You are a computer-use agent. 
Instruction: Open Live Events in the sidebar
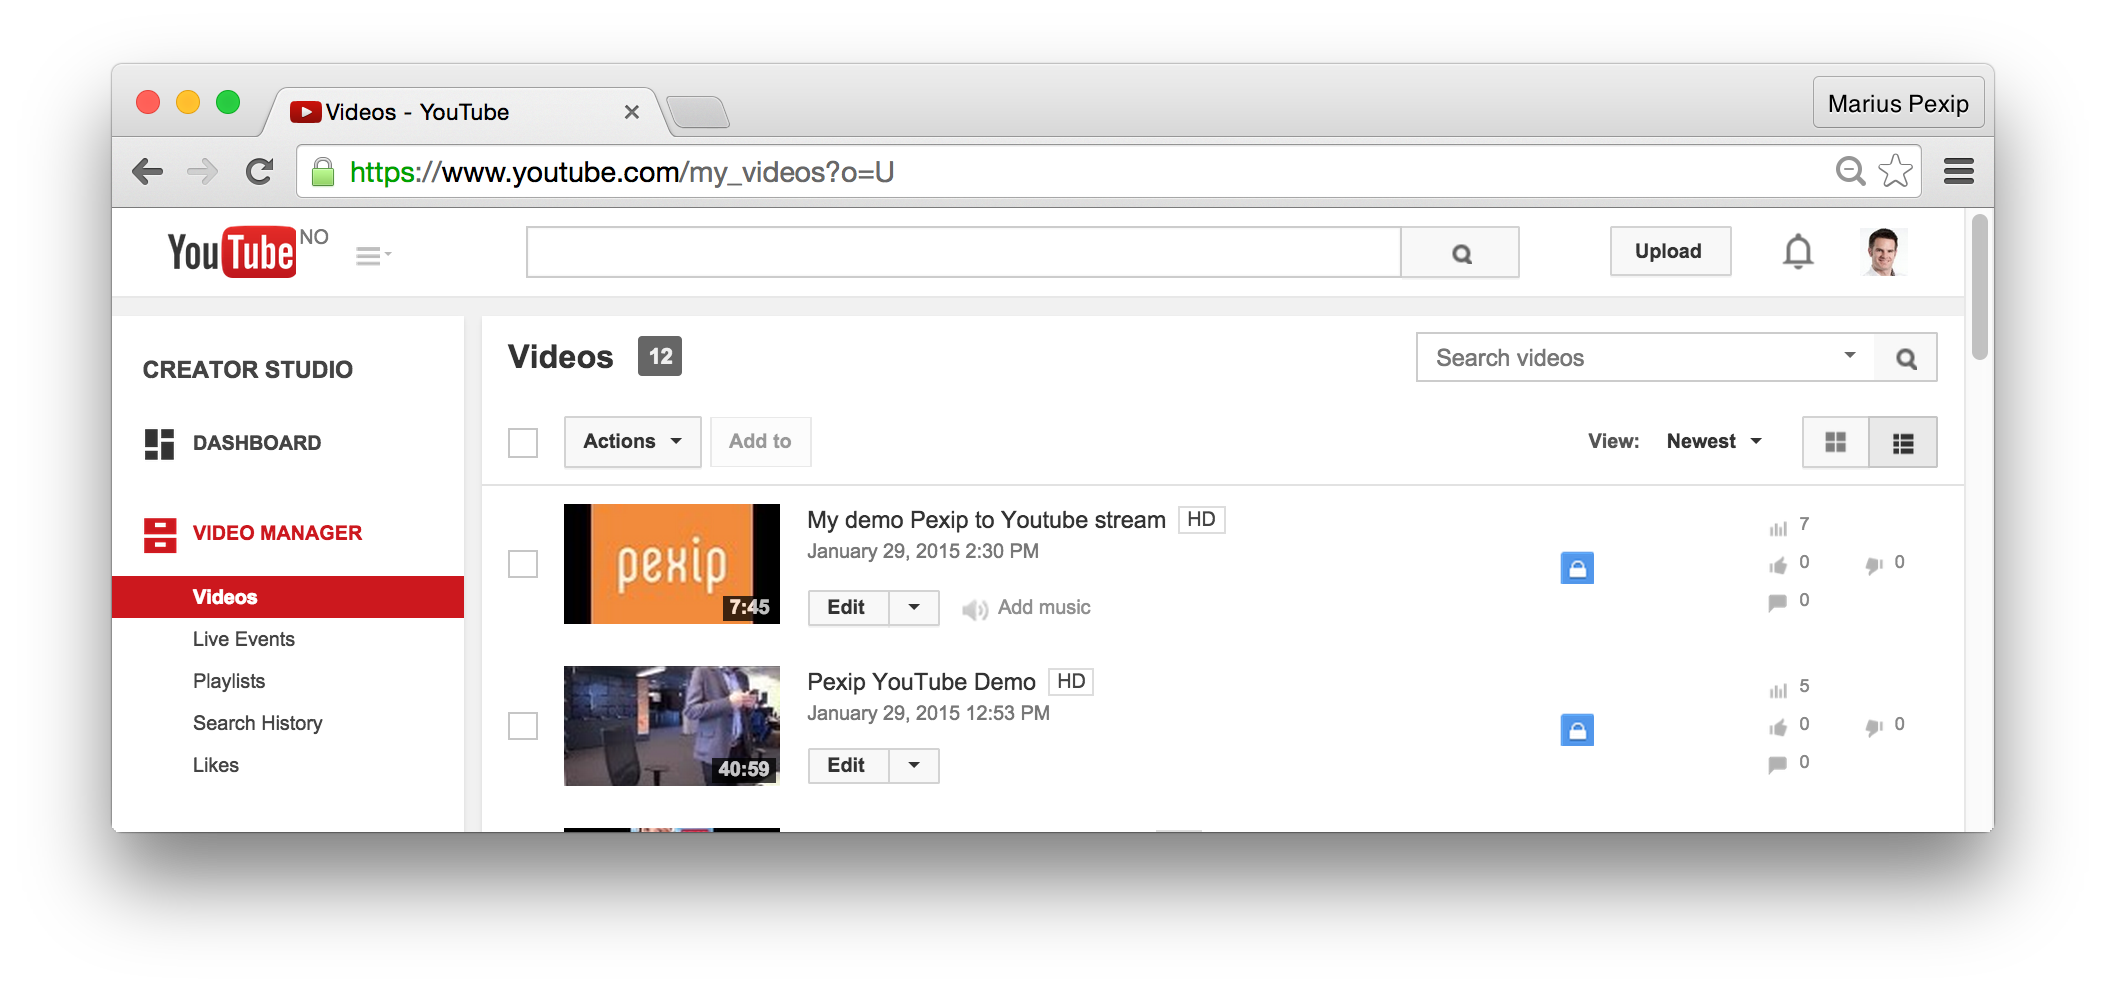pos(244,639)
